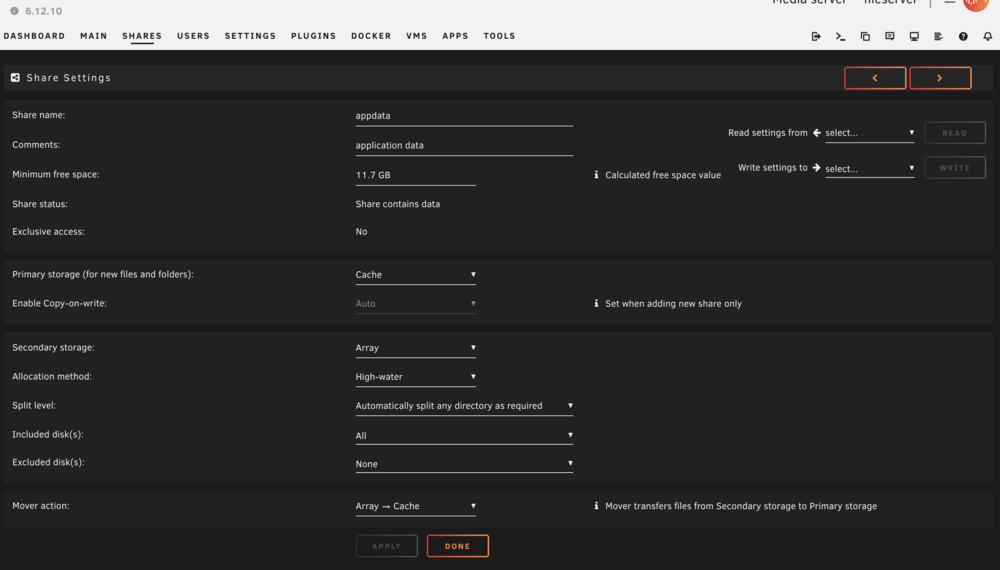1000x570 pixels.
Task: Open the notifications bell icon
Action: (x=987, y=36)
